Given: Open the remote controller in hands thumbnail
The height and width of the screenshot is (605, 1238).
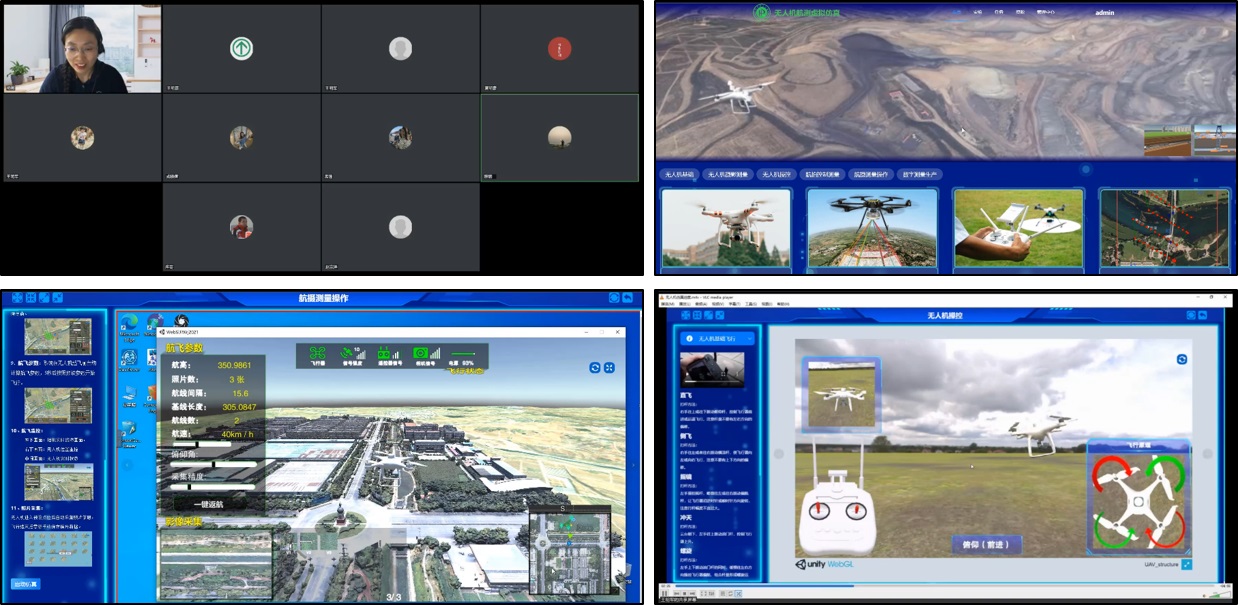Looking at the screenshot, I should pos(1017,228).
